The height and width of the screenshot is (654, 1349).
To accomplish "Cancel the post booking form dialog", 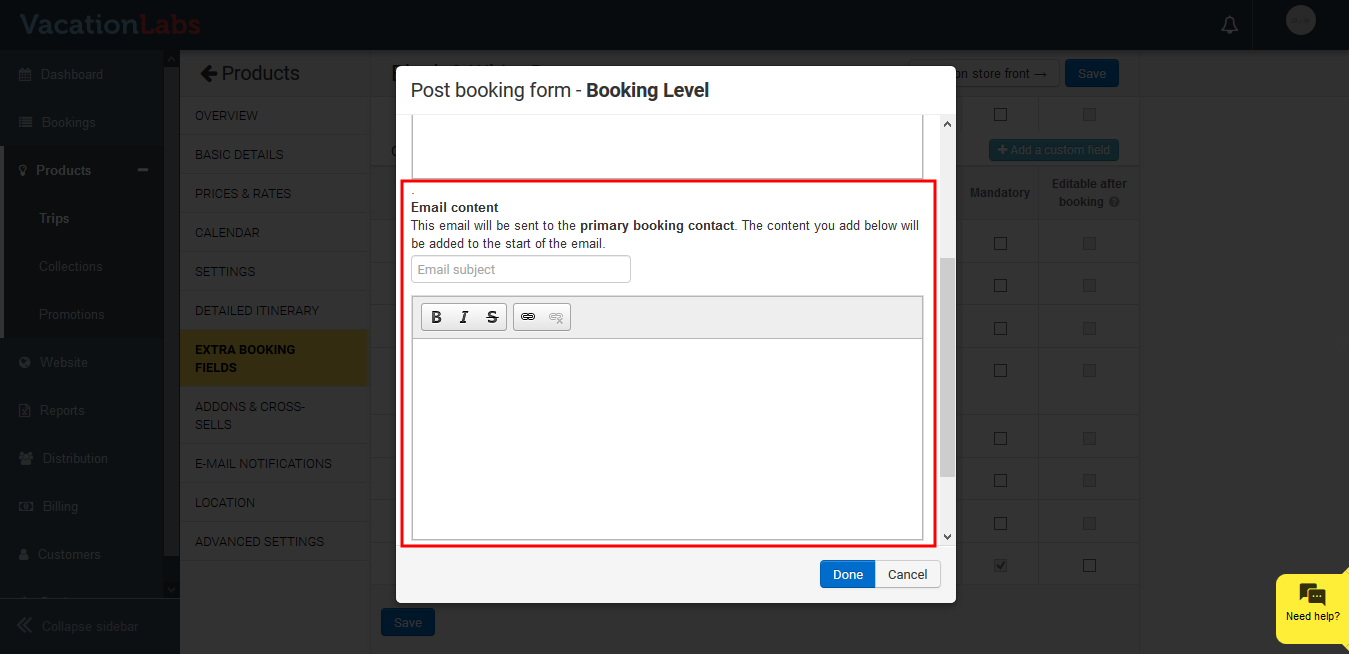I will [907, 574].
